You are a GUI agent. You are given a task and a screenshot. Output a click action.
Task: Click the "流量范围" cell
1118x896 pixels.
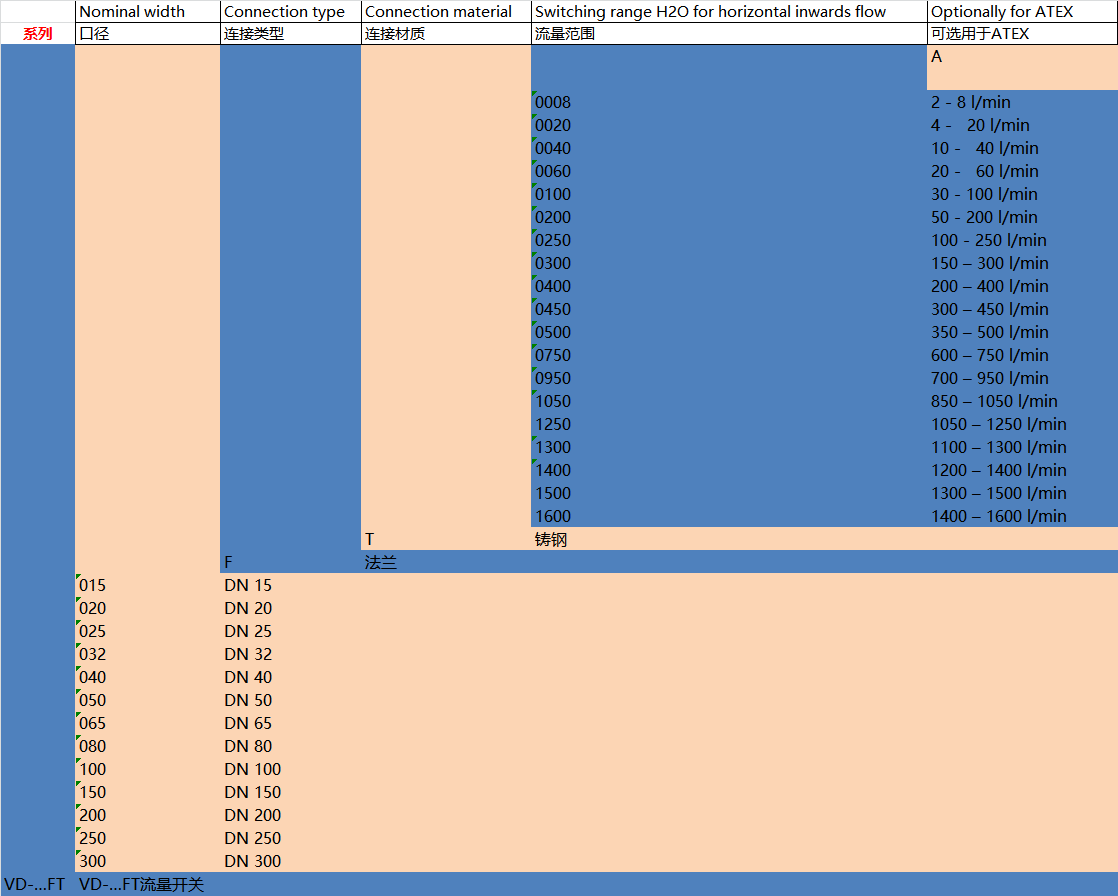coord(728,34)
